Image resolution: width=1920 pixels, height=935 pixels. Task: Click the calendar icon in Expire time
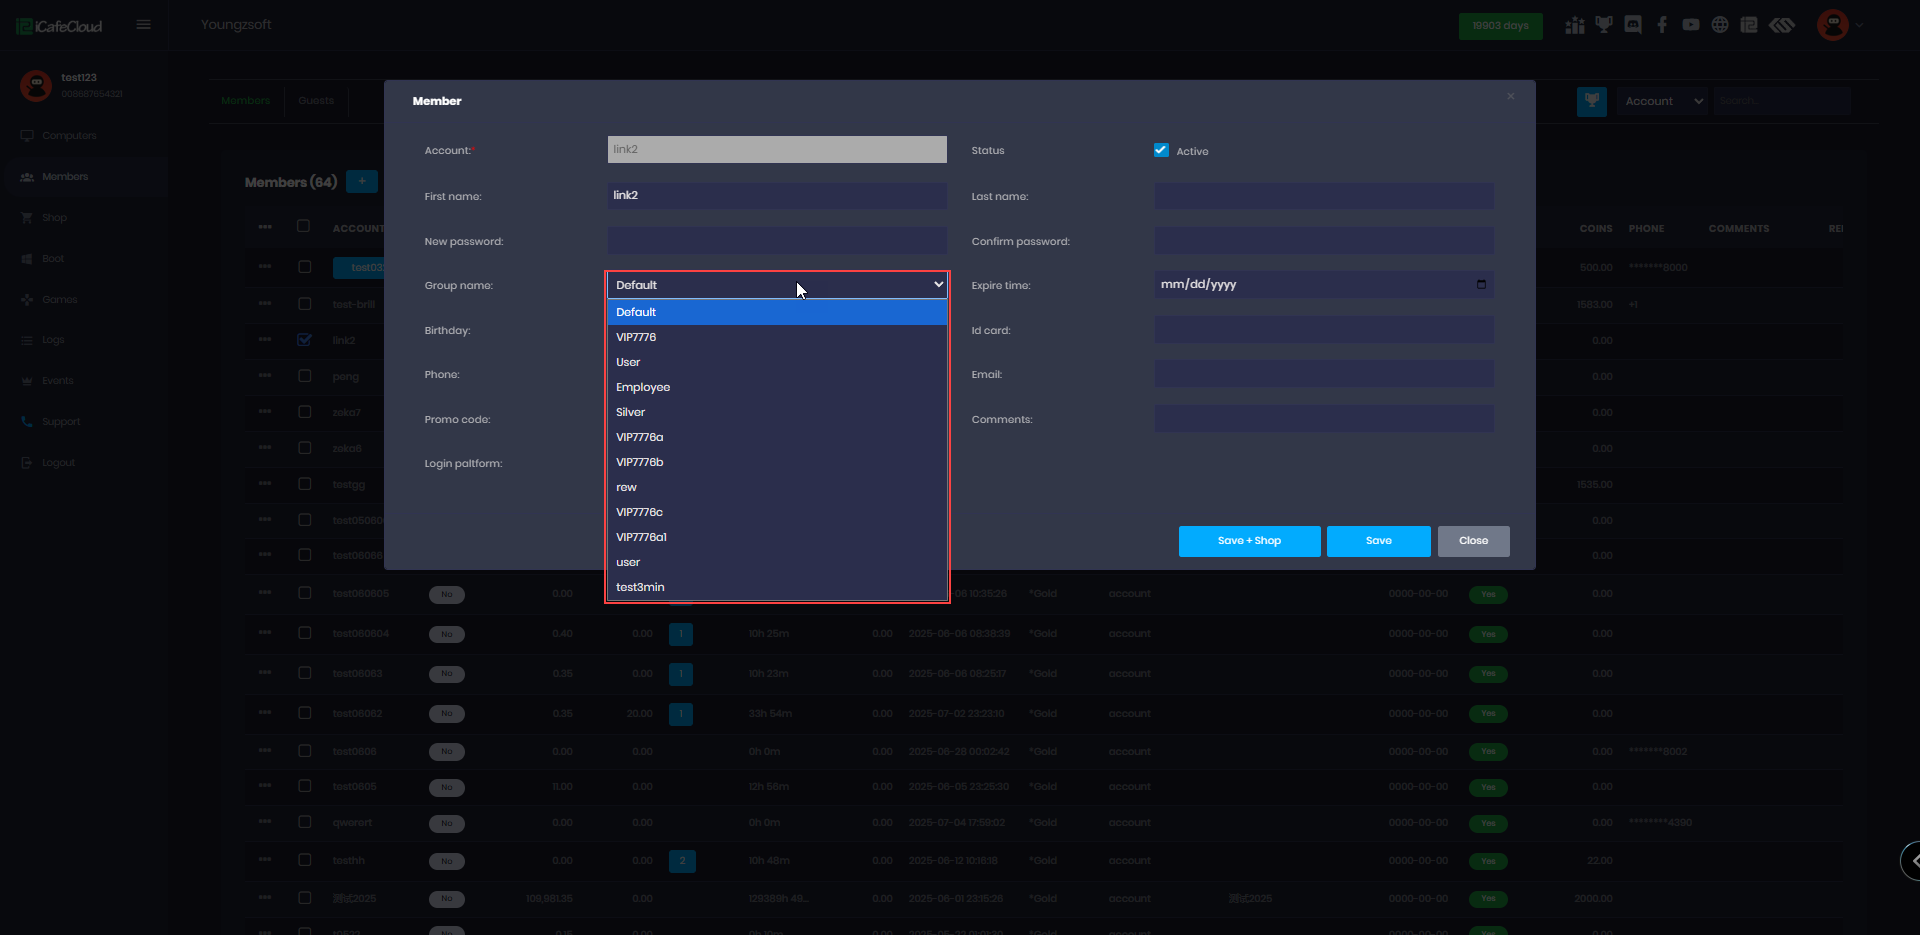coord(1481,285)
